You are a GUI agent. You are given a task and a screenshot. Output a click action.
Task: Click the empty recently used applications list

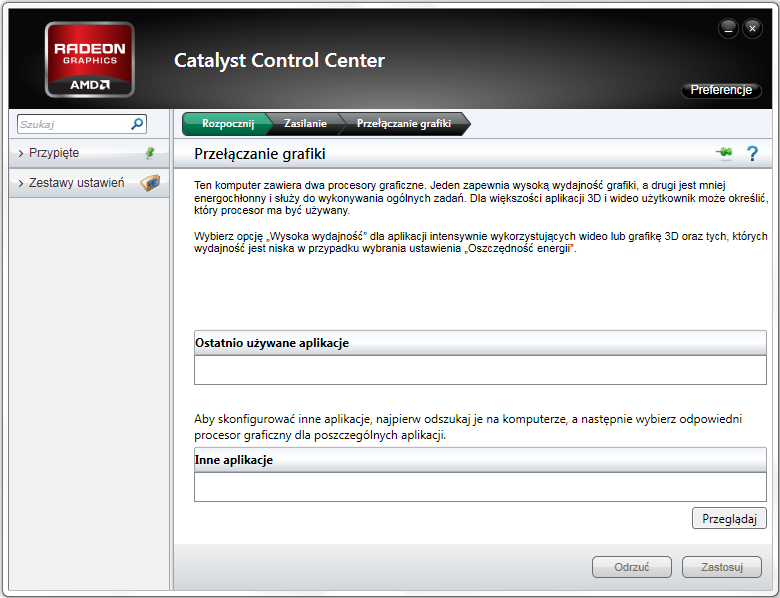480,370
